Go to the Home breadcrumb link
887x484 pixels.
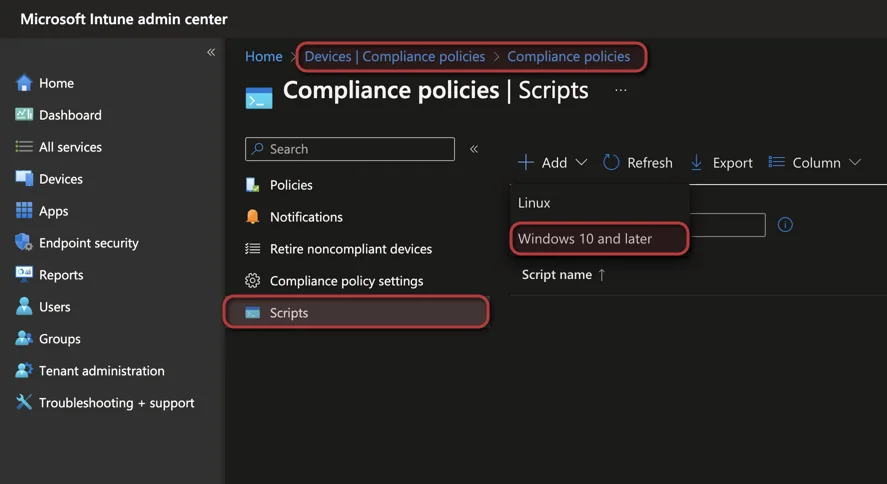pos(264,57)
